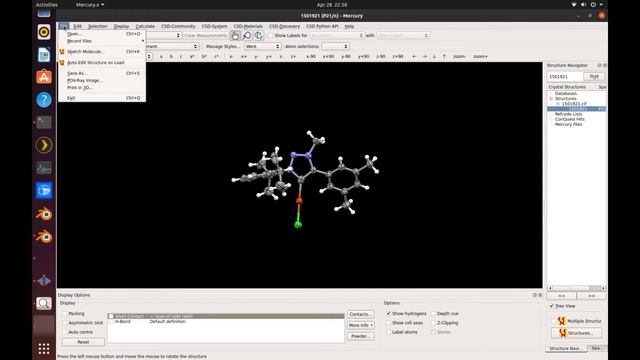640x360 pixels.
Task: Open the Help icon in the dock
Action: pyautogui.click(x=44, y=100)
